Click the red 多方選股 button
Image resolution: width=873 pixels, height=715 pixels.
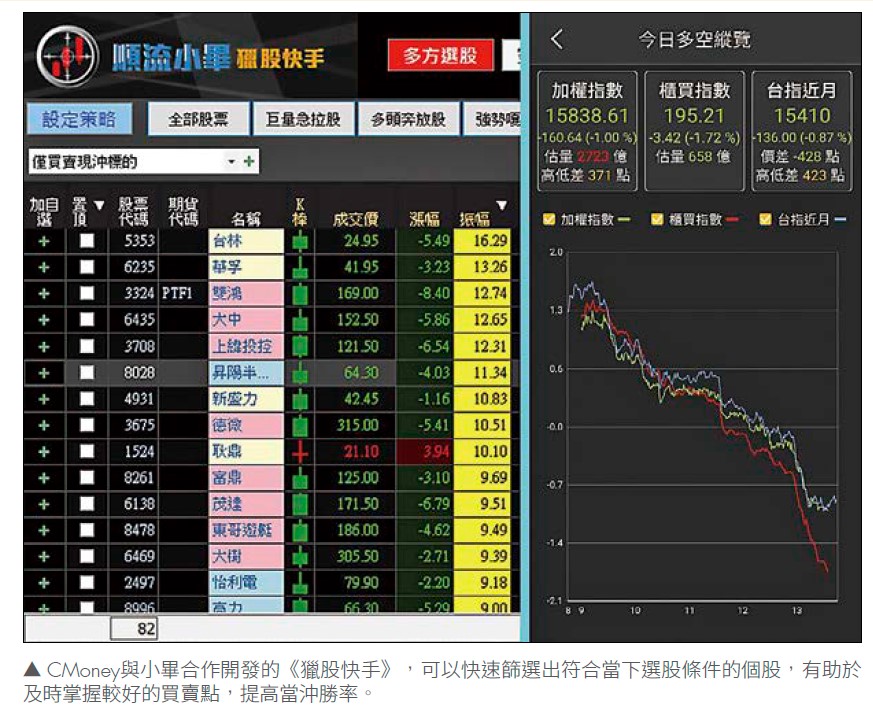pos(440,55)
